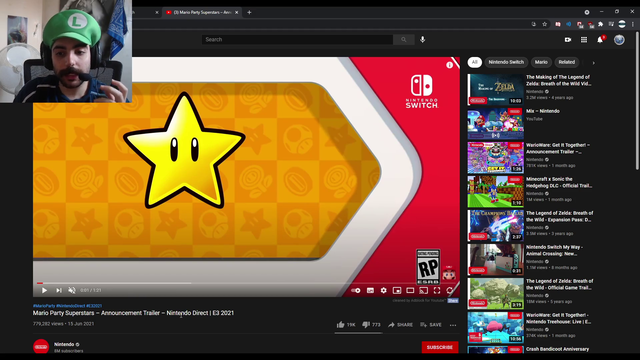Open the Chrome profile avatar
Image resolution: width=640 pixels, height=360 pixels.
coord(622,24)
